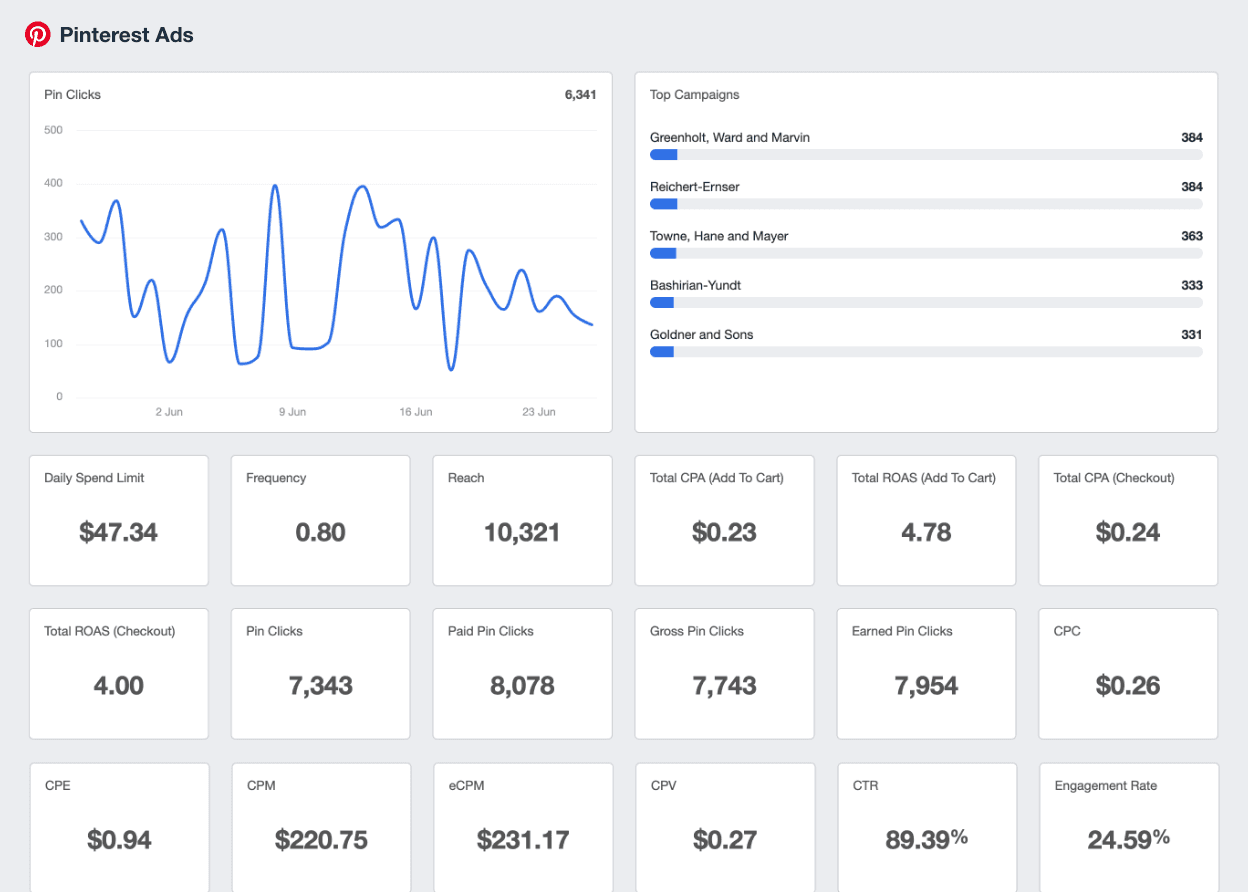Click the Engagement Rate card
This screenshot has width=1248, height=892.
click(x=1128, y=827)
